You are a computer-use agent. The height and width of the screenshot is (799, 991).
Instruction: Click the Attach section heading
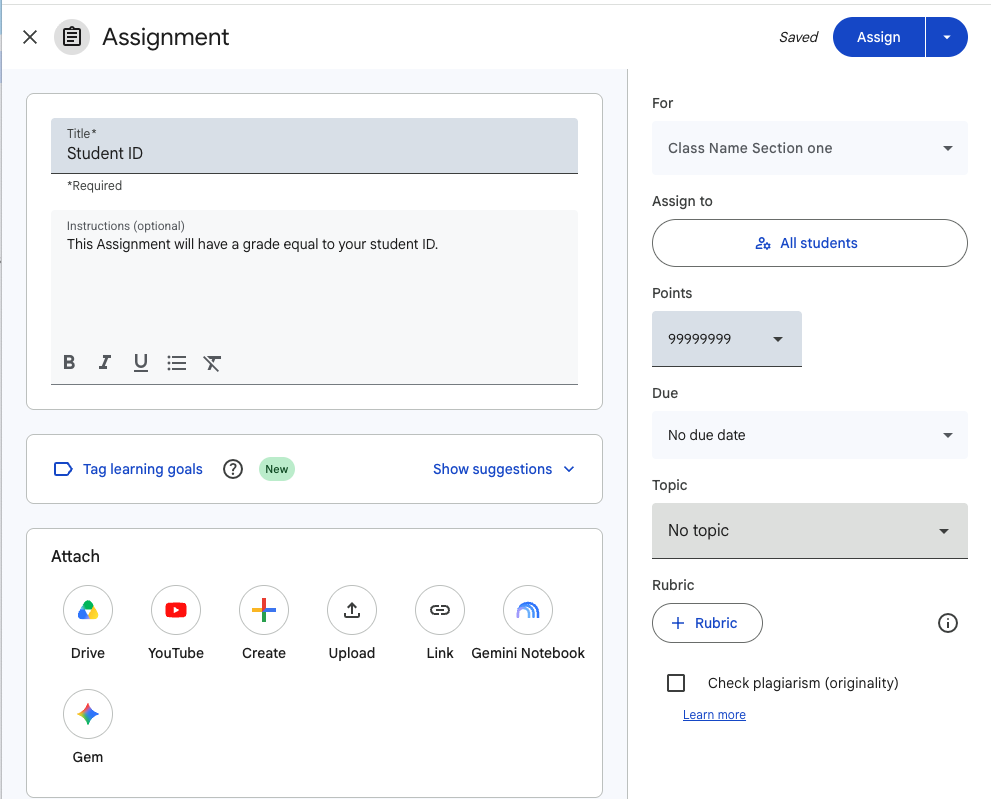coord(75,556)
